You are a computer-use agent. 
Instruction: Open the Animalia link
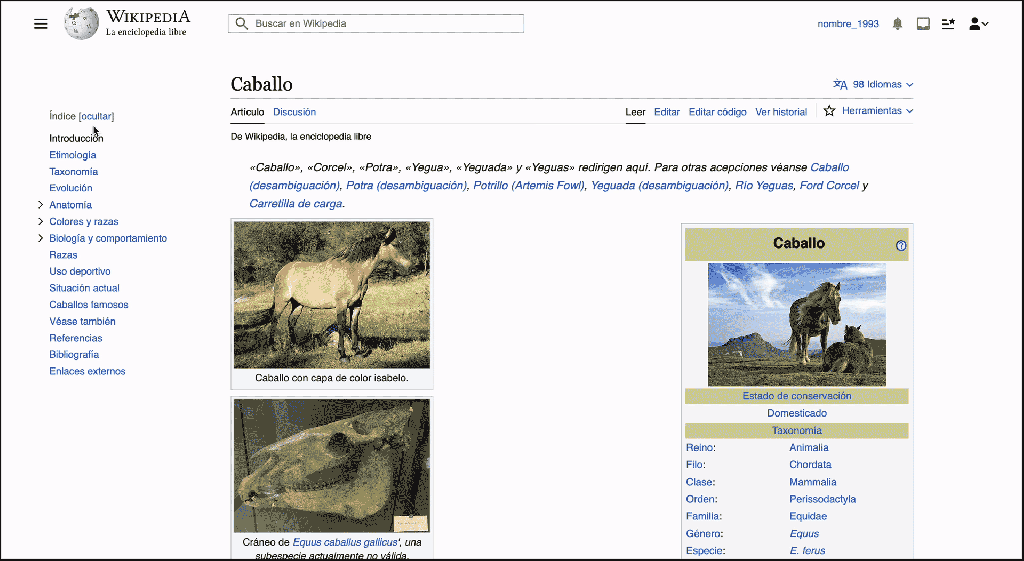[x=808, y=447]
